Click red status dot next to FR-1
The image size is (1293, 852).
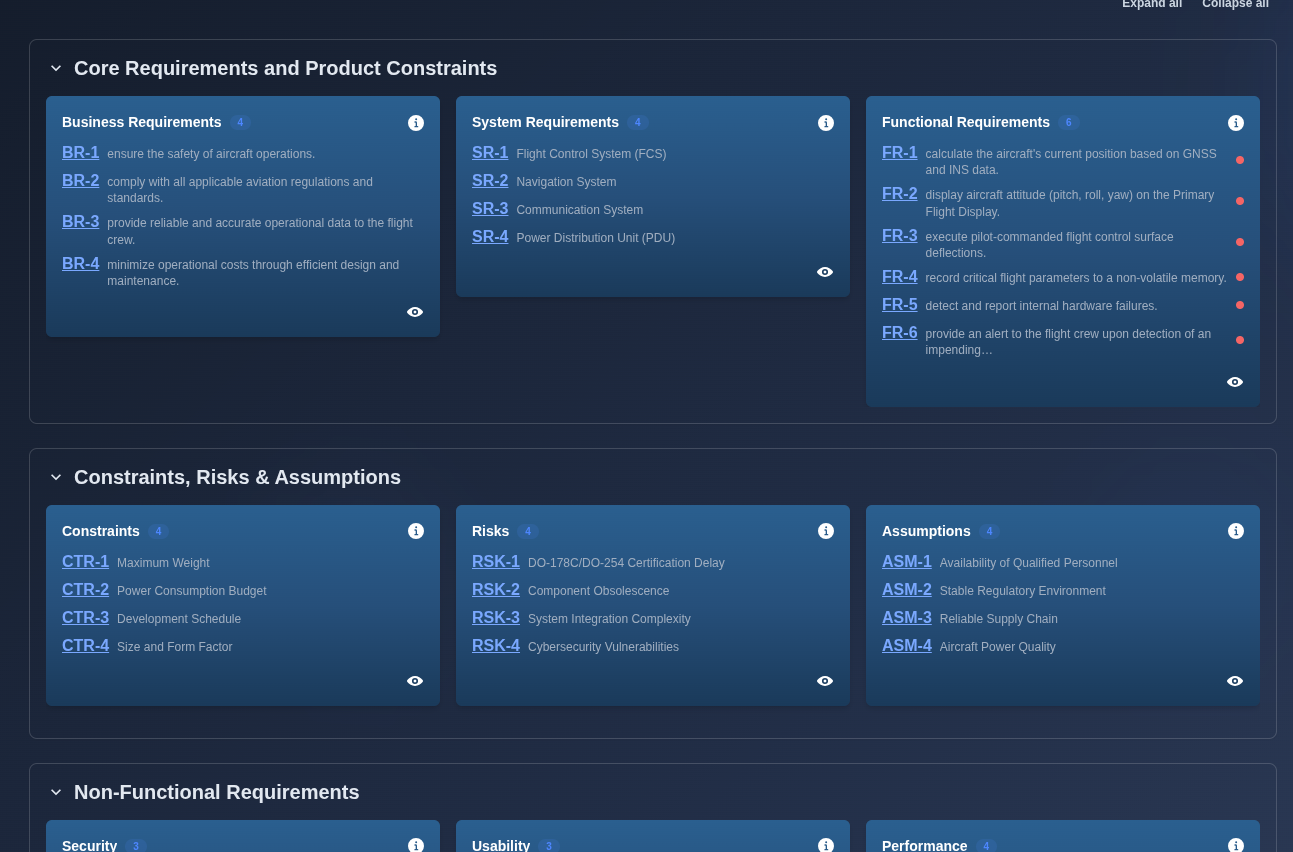1240,160
